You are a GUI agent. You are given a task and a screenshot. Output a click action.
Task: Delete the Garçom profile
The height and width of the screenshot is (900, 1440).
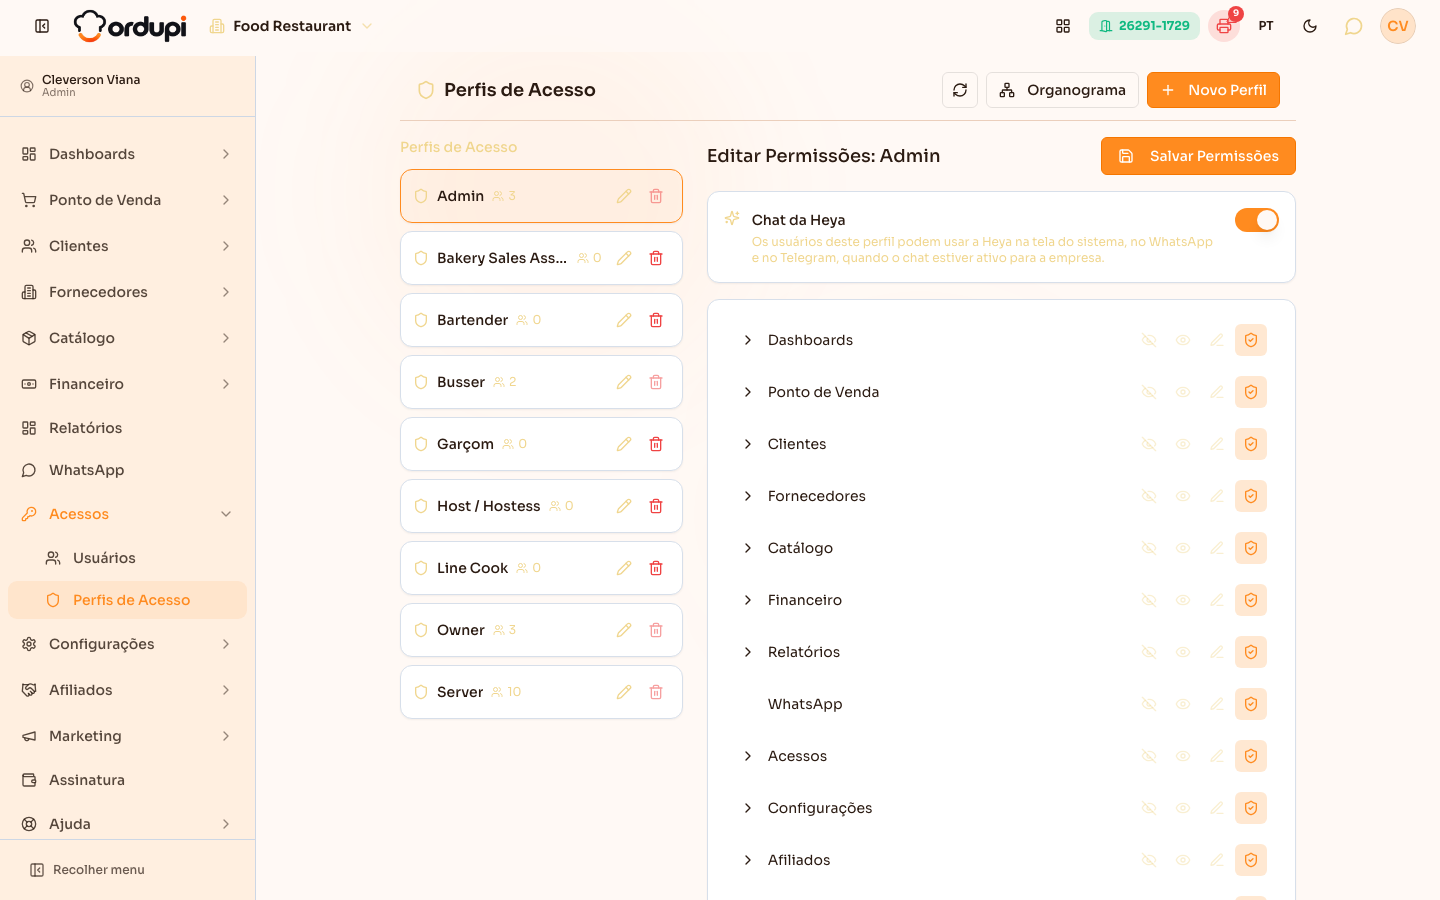[656, 444]
